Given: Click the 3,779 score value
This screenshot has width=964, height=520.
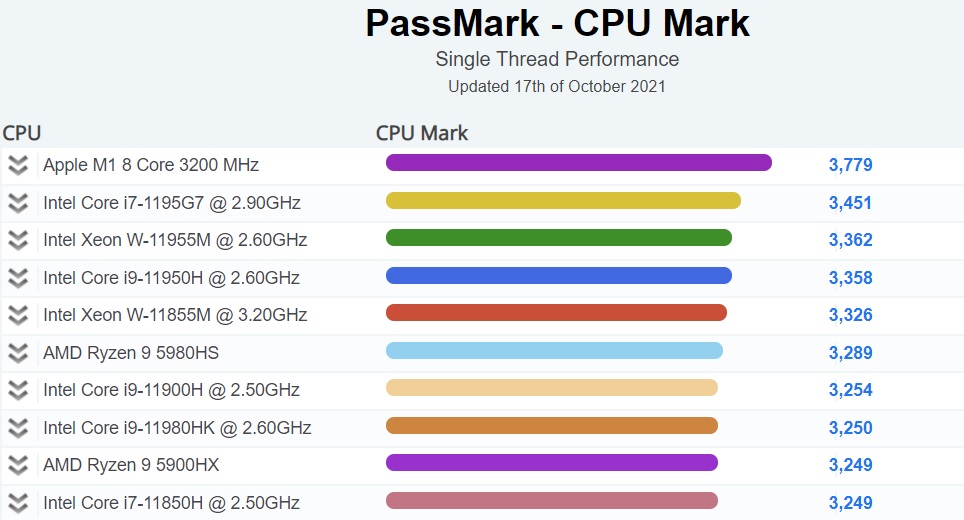Looking at the screenshot, I should (850, 165).
